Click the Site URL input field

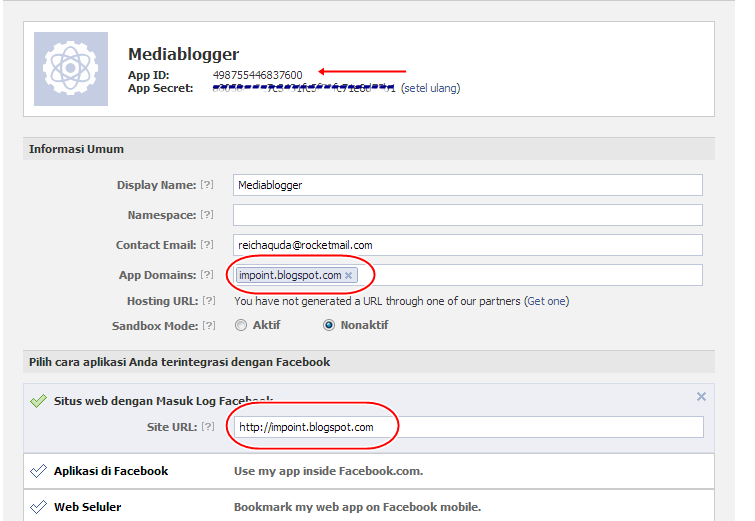[469, 427]
